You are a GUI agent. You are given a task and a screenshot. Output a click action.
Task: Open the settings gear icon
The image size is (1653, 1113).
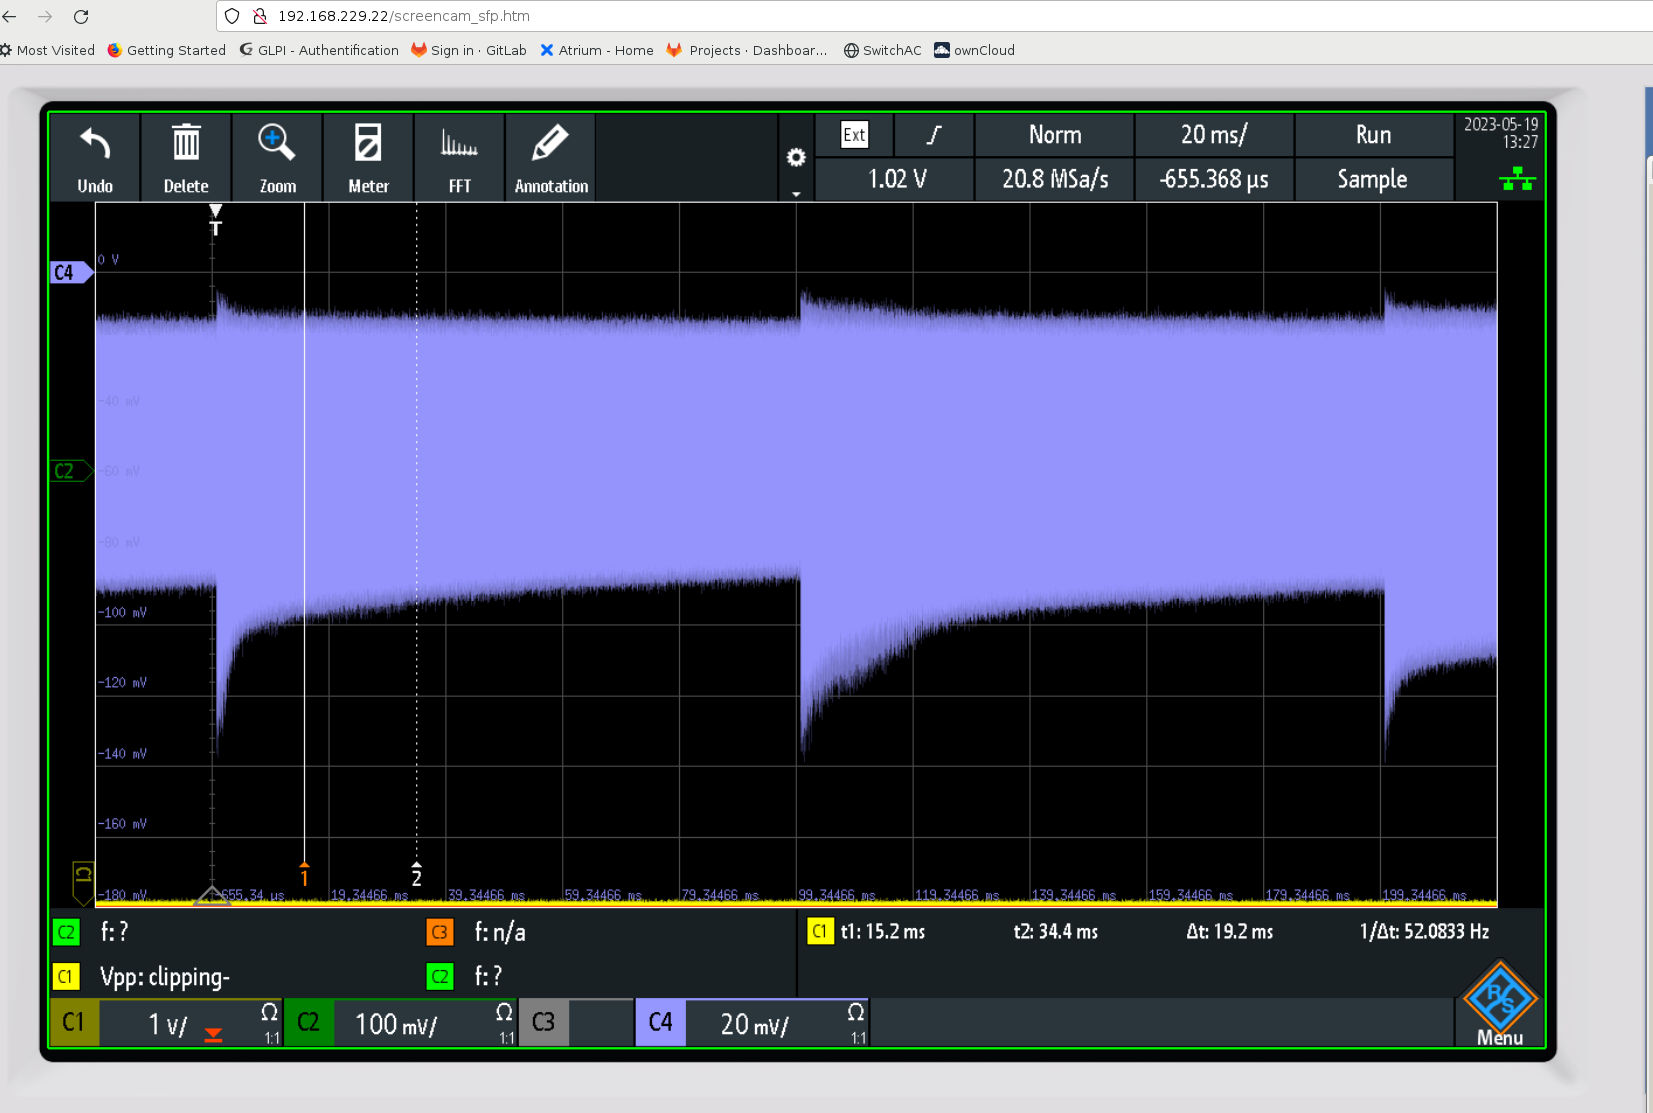point(796,157)
